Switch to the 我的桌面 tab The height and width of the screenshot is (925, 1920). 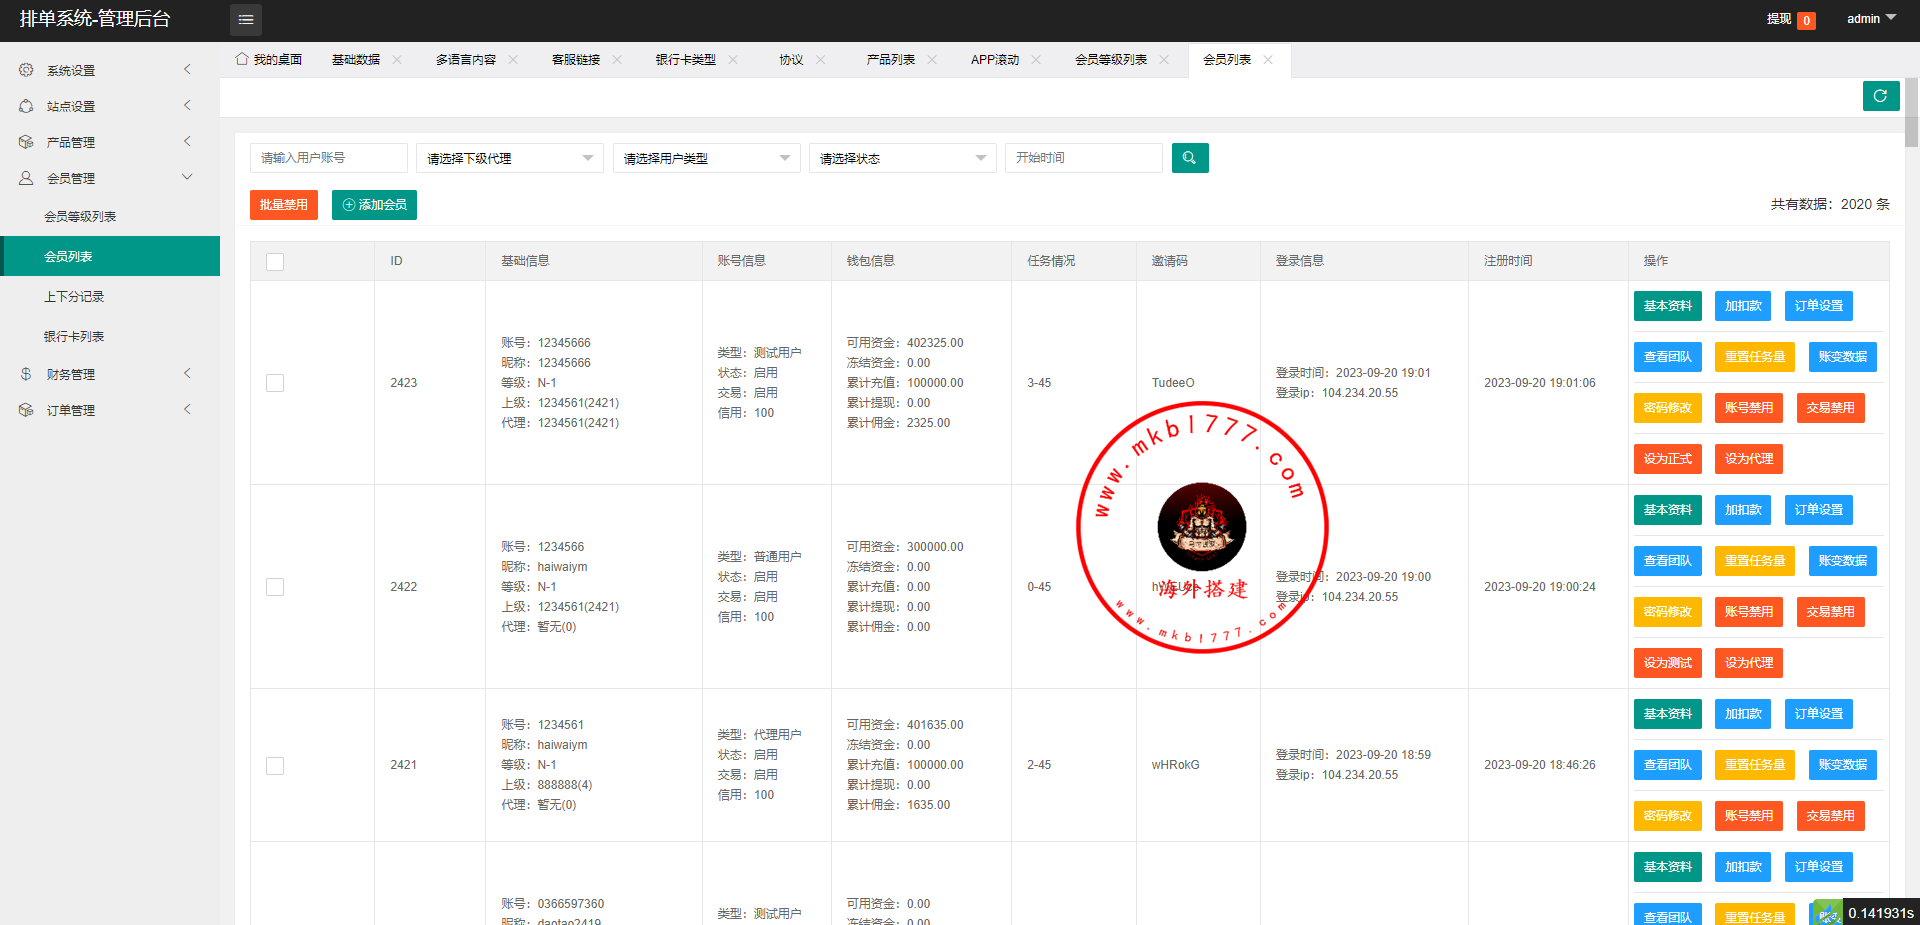point(269,60)
